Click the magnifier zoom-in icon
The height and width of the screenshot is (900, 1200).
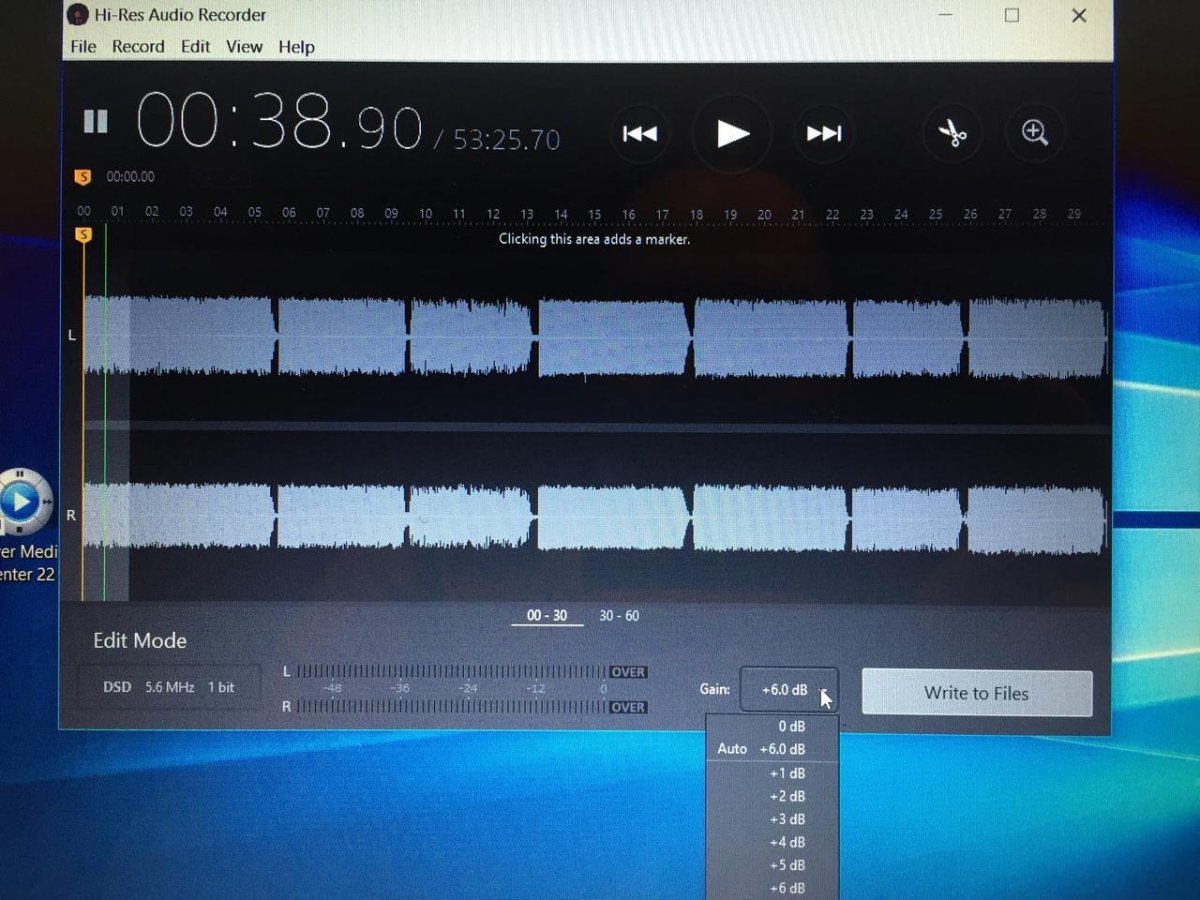click(x=1034, y=133)
